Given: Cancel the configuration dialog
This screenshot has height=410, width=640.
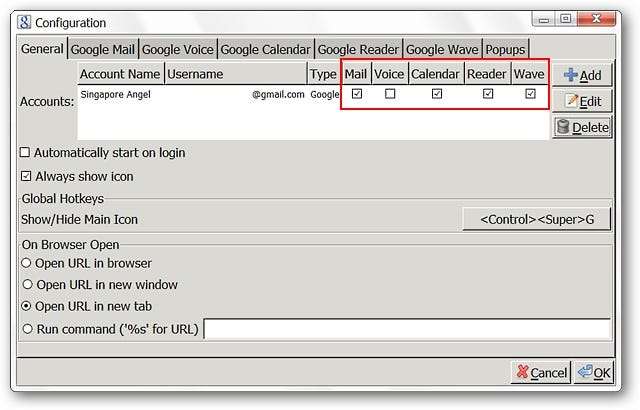Looking at the screenshot, I should pyautogui.click(x=541, y=372).
